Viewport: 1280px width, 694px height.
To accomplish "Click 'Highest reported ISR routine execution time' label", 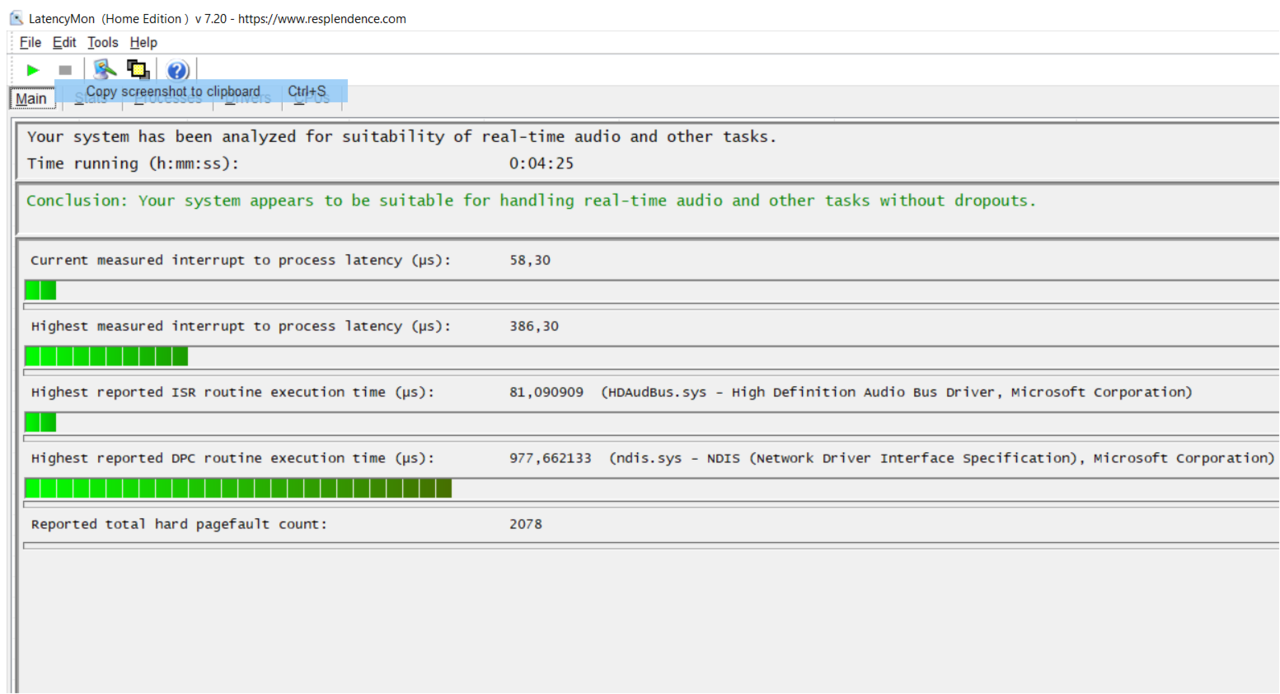I will point(233,392).
